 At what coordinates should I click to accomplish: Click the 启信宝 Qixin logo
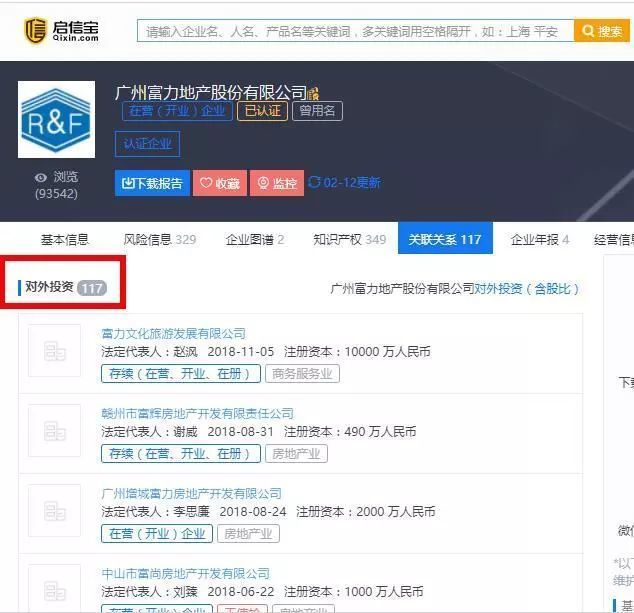point(62,30)
